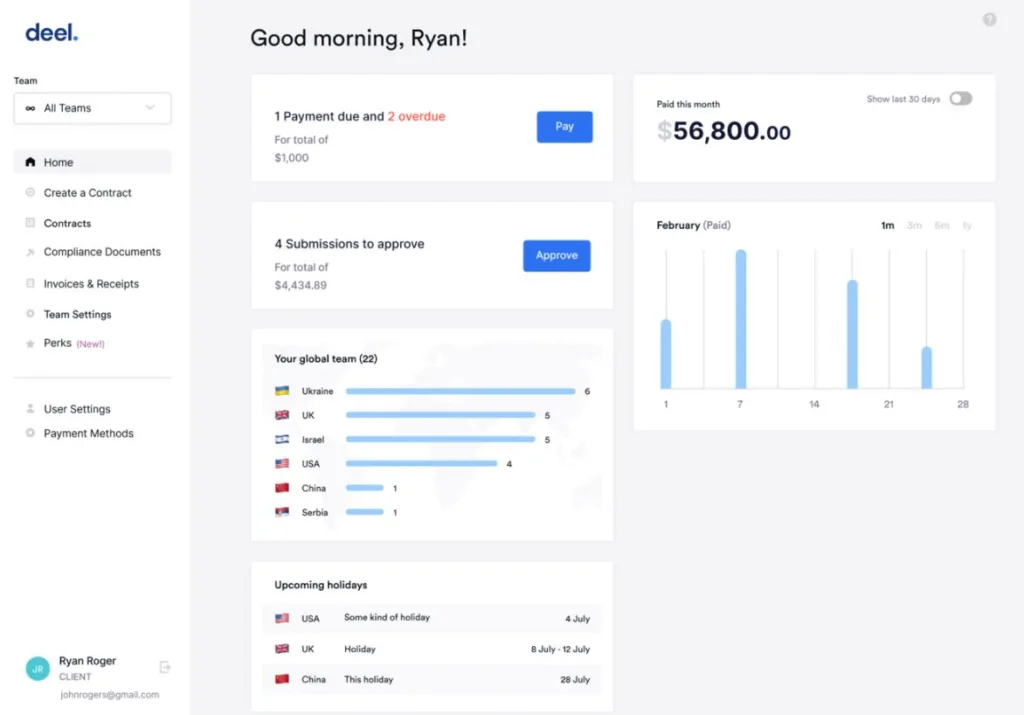The height and width of the screenshot is (715, 1024).
Task: Click the Ukraine team bar
Action: (x=460, y=391)
